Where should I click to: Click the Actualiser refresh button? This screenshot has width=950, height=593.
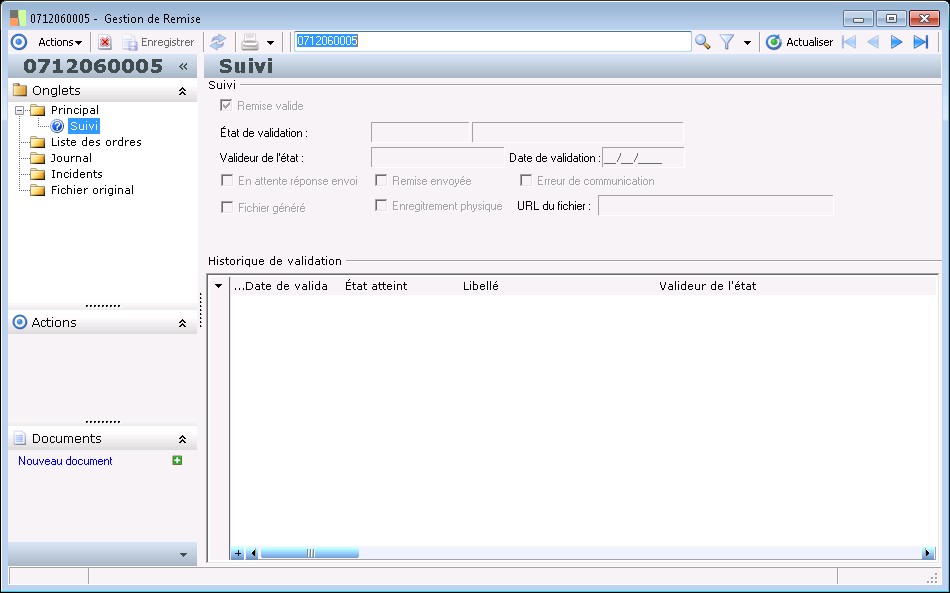point(800,42)
